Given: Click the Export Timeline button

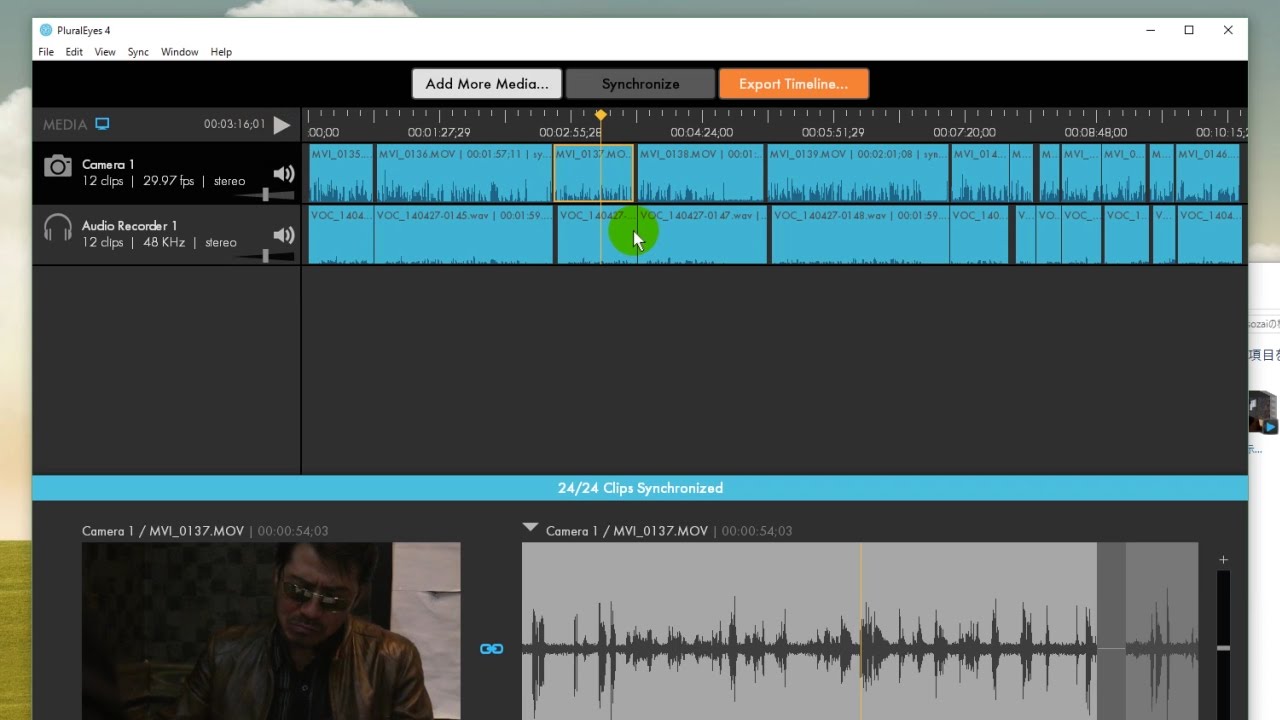Looking at the screenshot, I should [793, 84].
